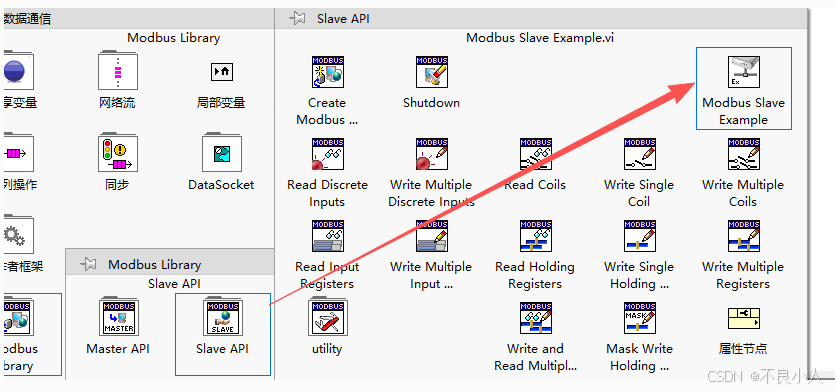Screen dimensions: 835x392
Task: Select the Read Discrete Inputs VI
Action: point(328,154)
